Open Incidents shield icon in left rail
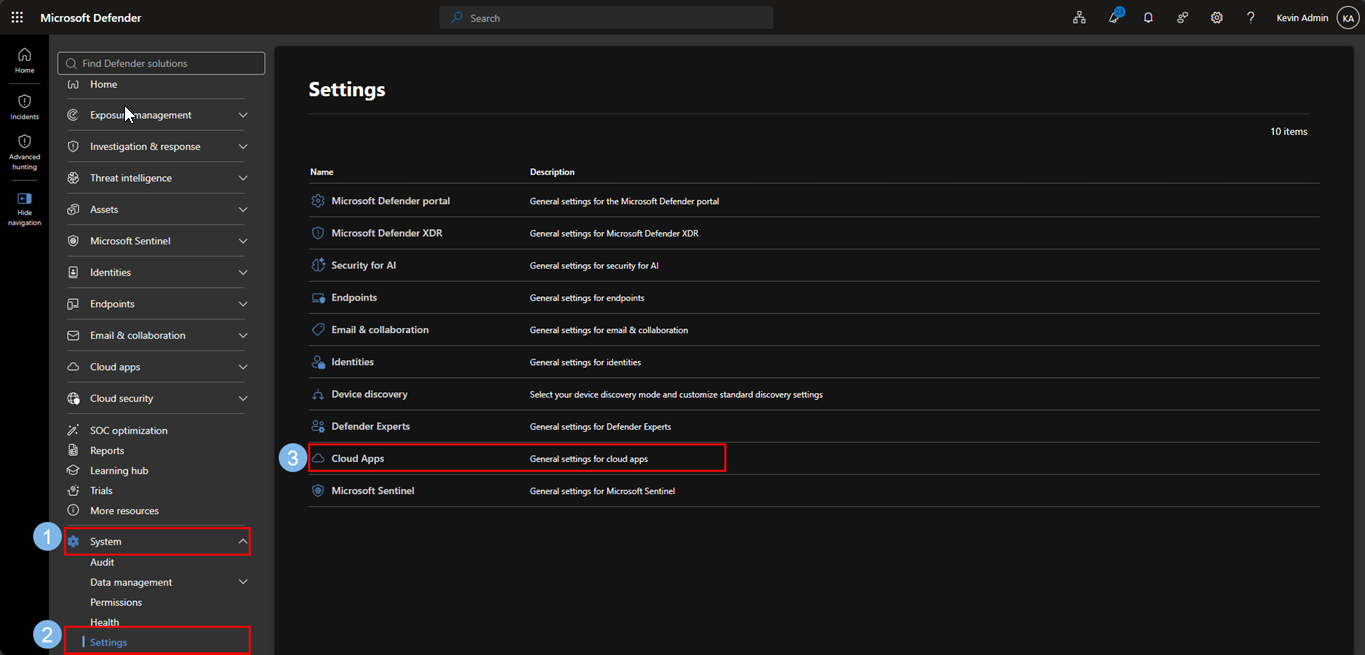Viewport: 1365px width, 655px height. [x=24, y=101]
